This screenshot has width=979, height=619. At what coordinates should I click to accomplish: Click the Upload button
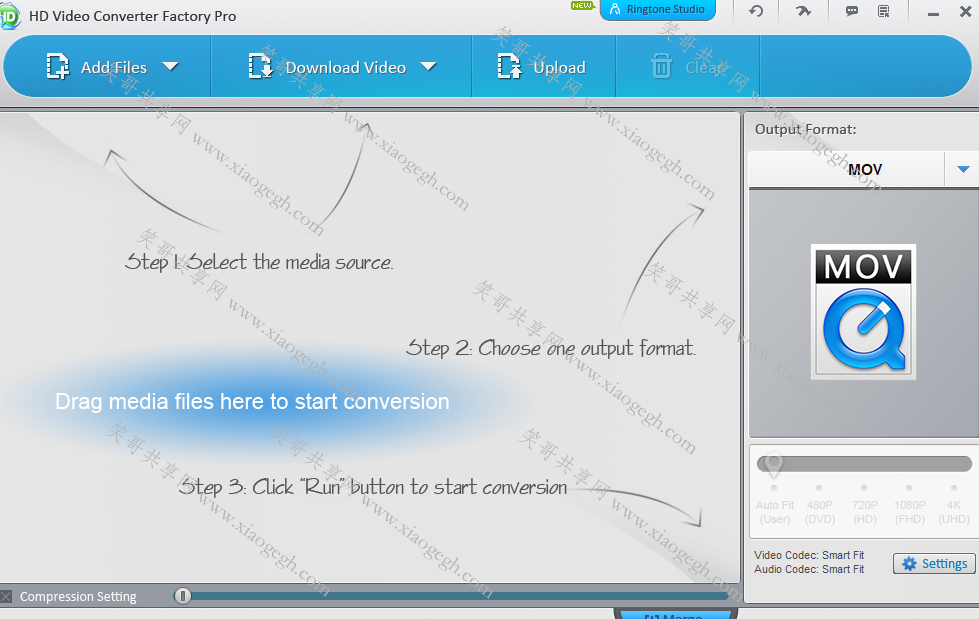point(541,67)
